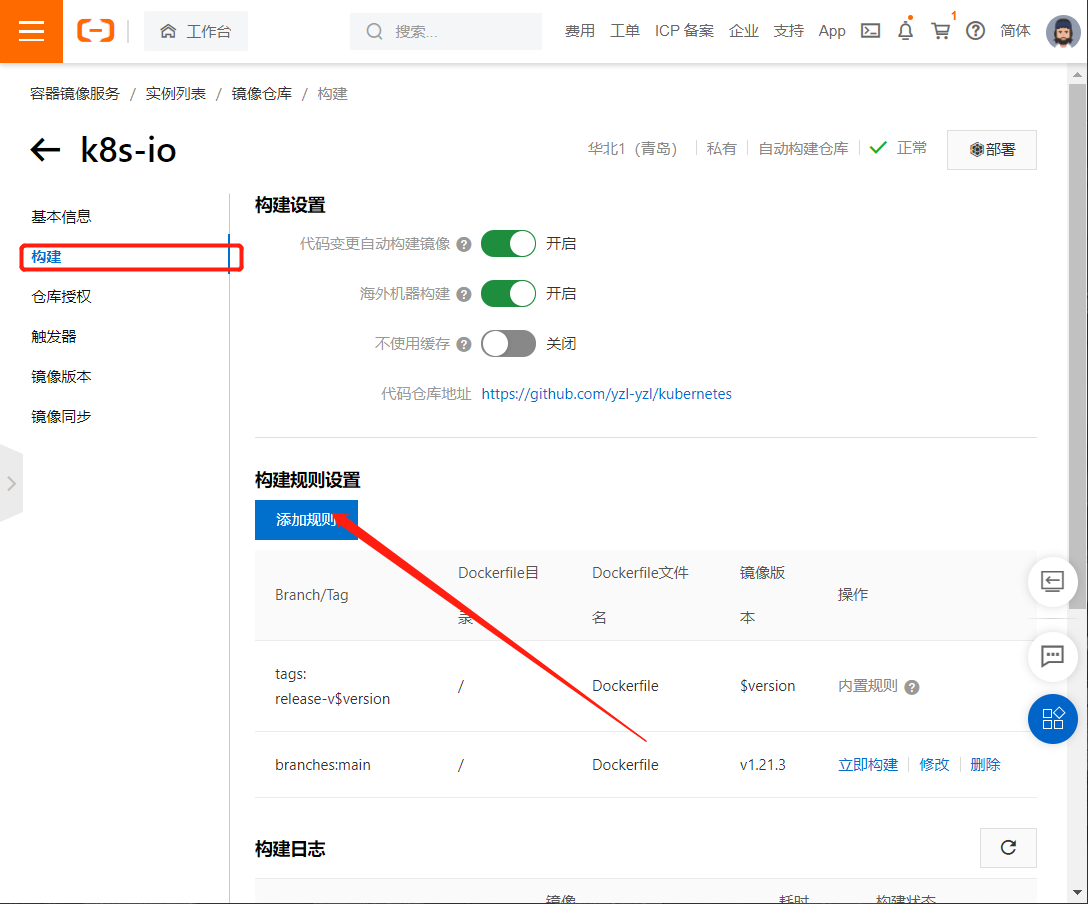Open the hamburger navigation menu
Image resolution: width=1088 pixels, height=904 pixels.
(x=31, y=31)
